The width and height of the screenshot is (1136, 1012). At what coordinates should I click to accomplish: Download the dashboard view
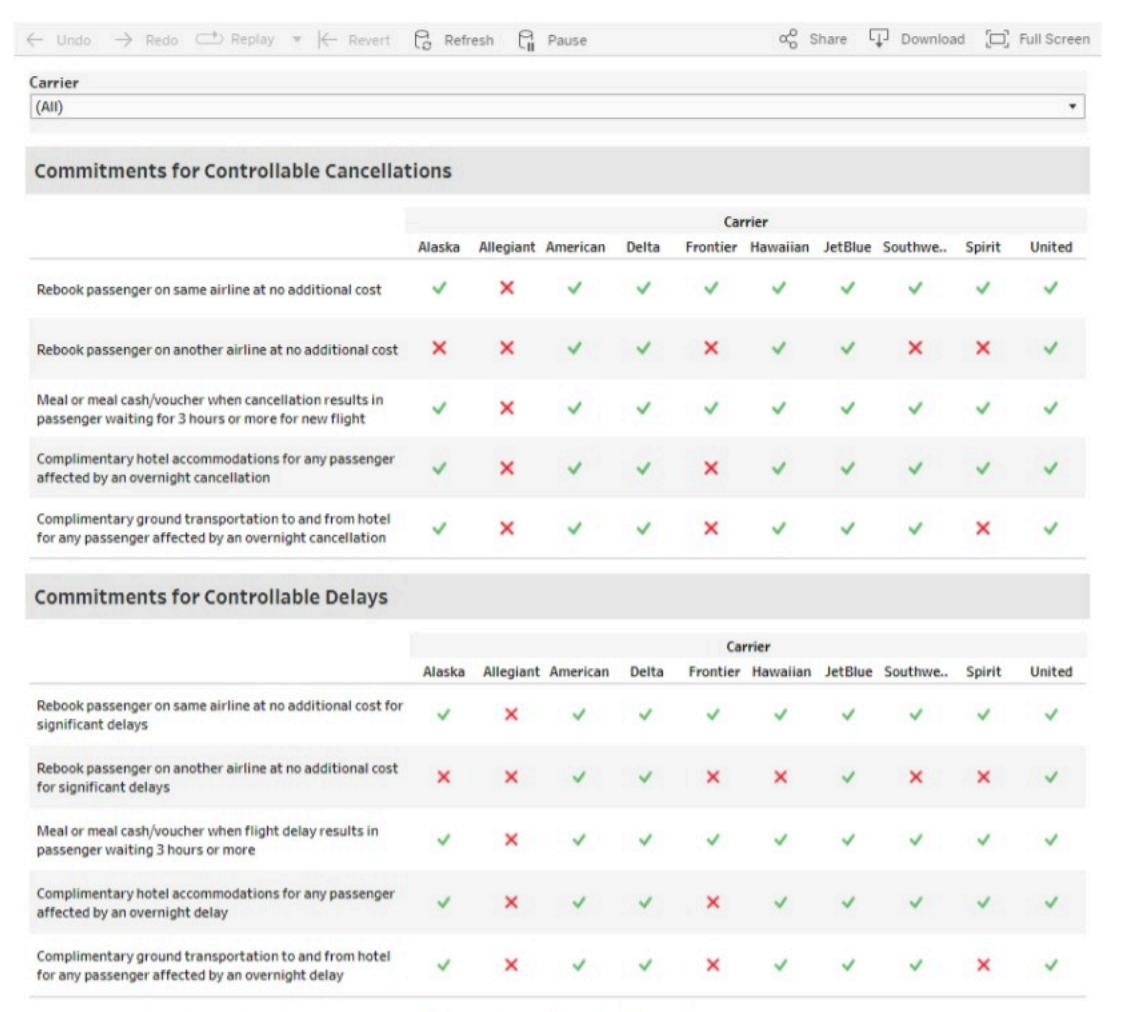pyautogui.click(x=917, y=40)
